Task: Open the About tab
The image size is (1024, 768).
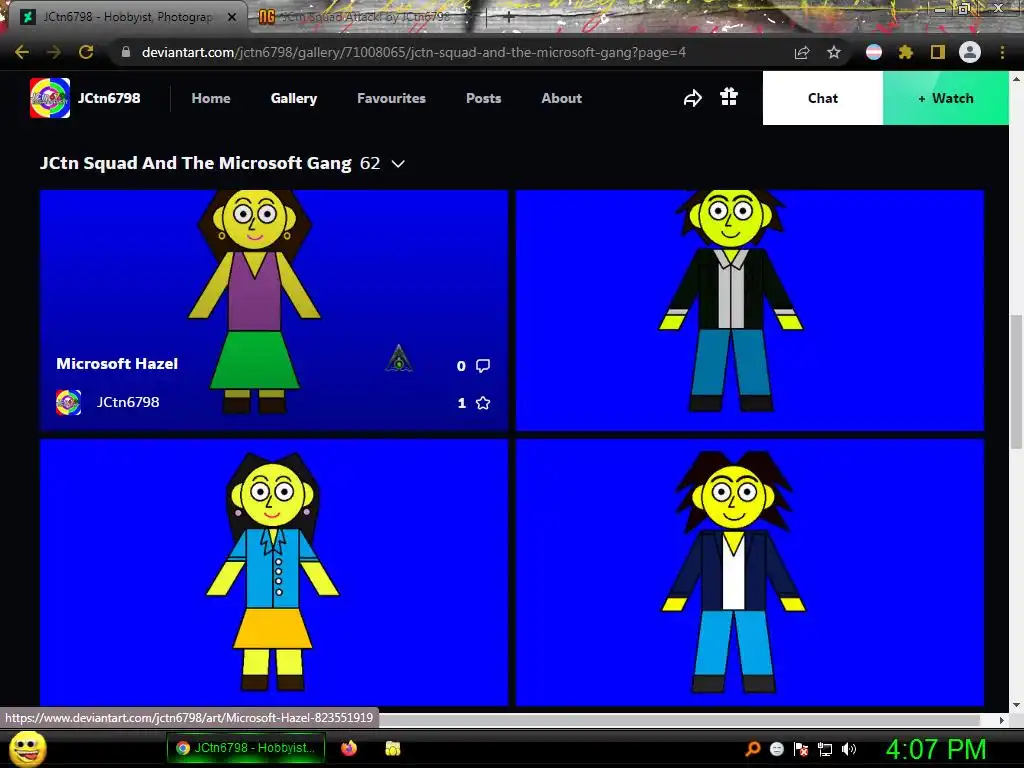Action: [562, 98]
